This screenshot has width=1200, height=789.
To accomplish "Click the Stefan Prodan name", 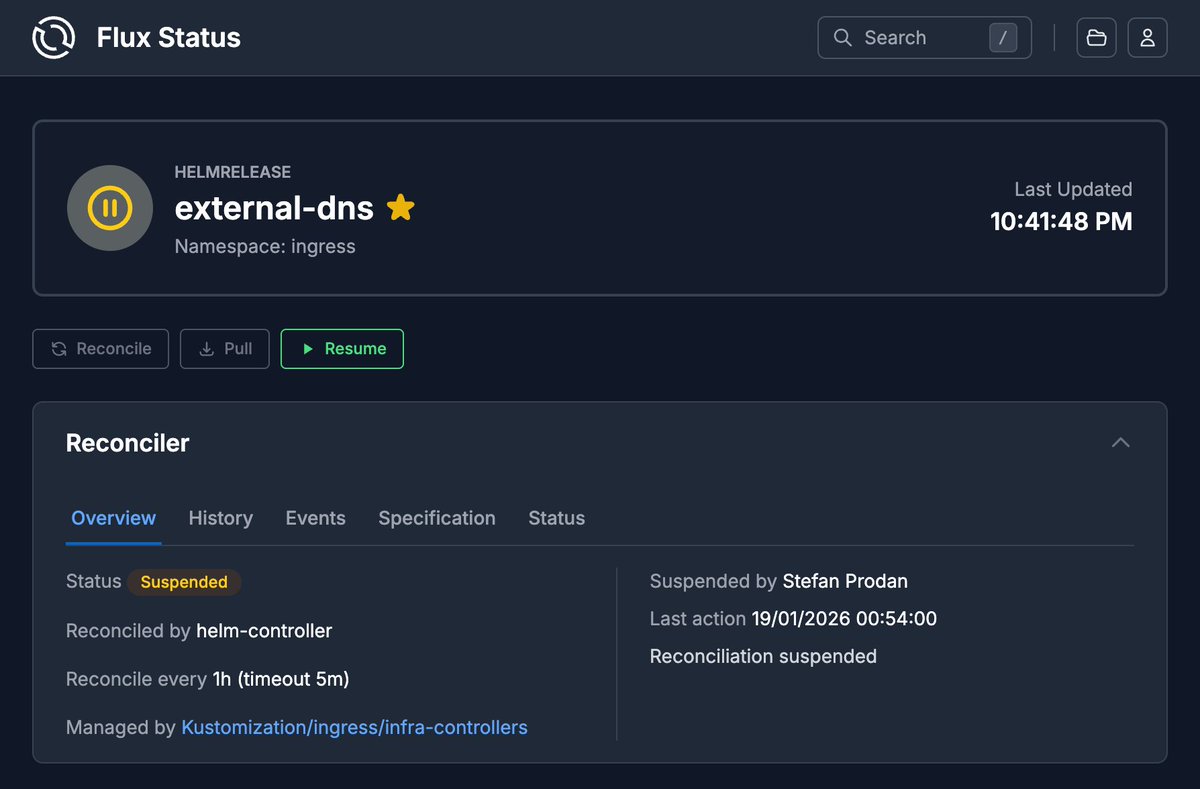I will pos(845,581).
